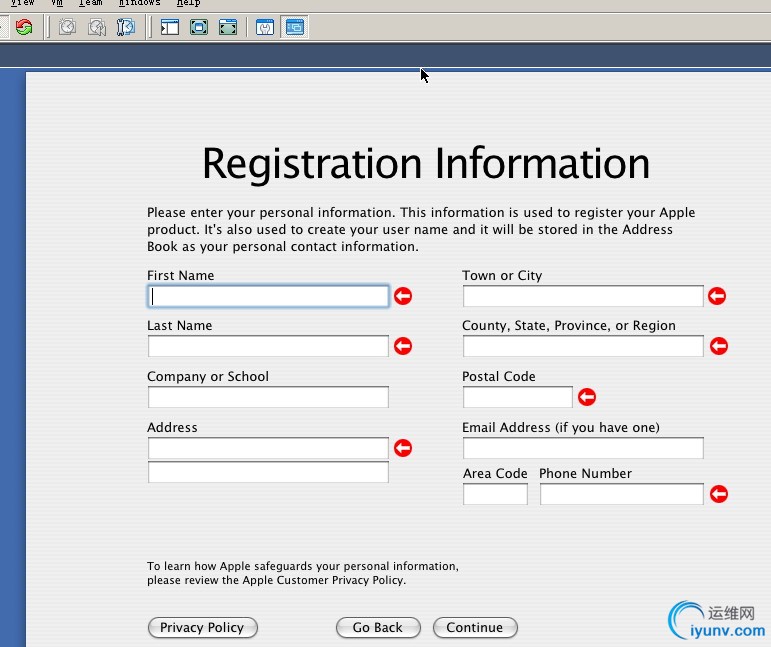Click the Phone Number field
The height and width of the screenshot is (647, 771).
tap(622, 494)
